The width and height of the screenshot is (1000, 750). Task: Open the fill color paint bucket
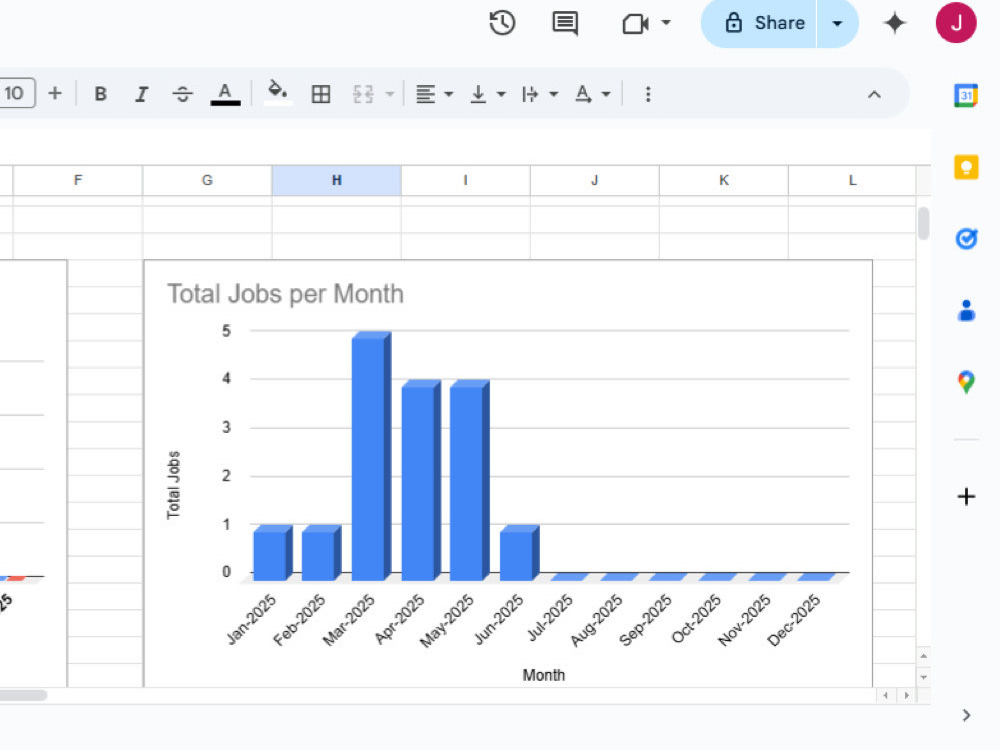coord(277,92)
